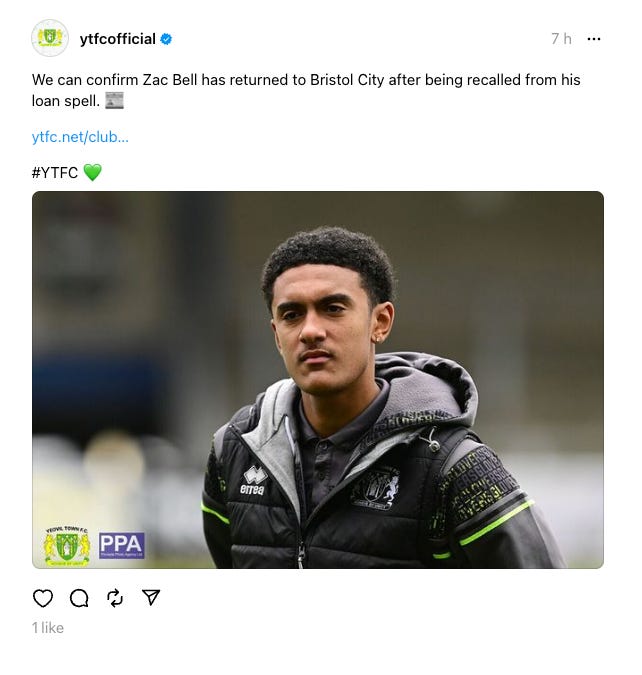Open the Zac Bell photo attachment
The image size is (642, 675).
click(318, 380)
